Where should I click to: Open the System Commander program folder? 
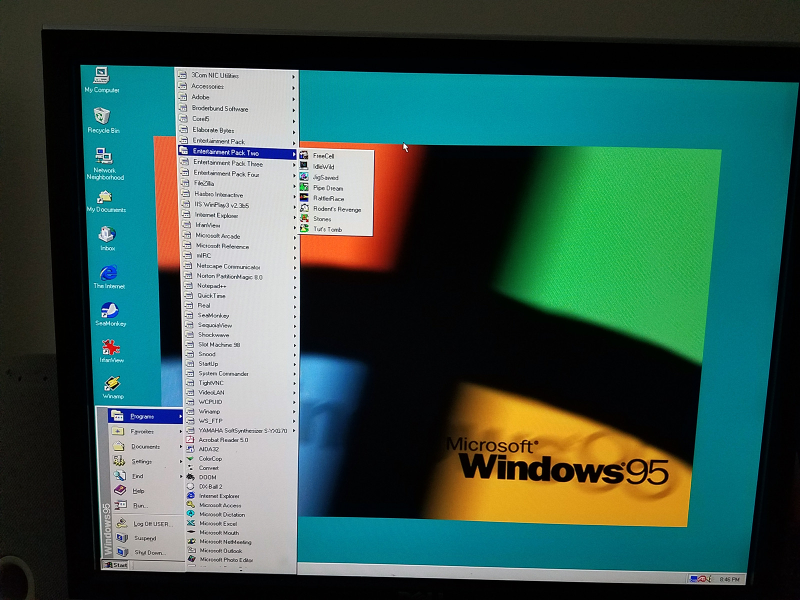240,373
